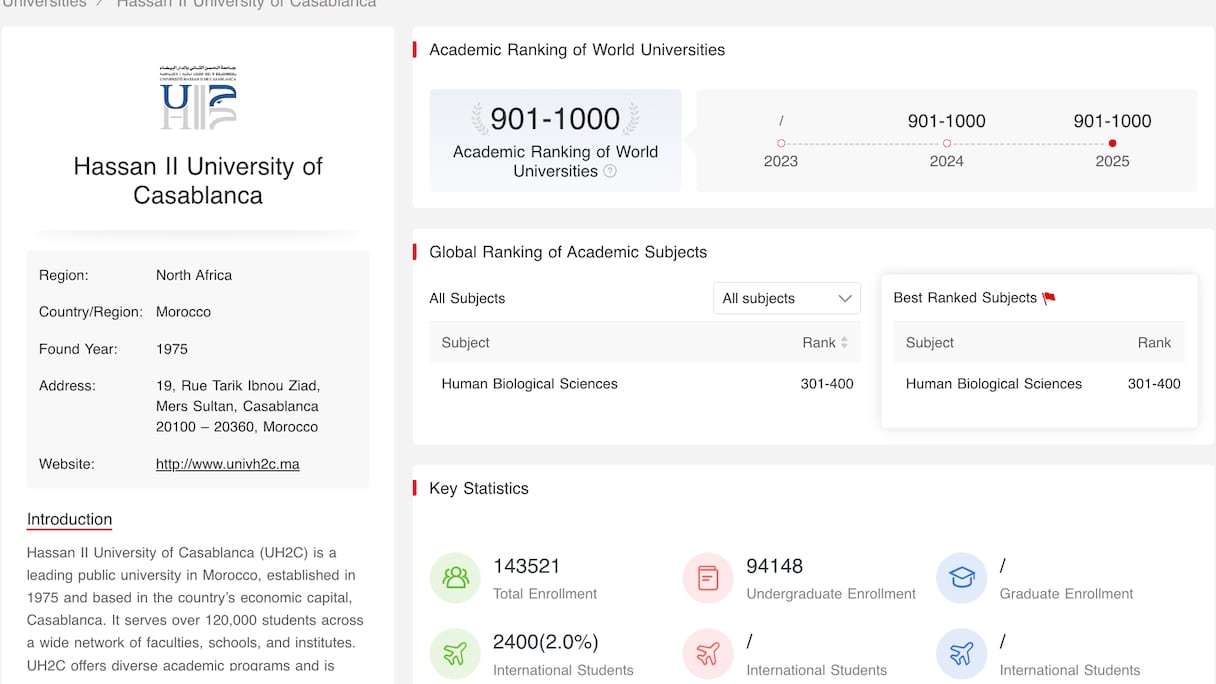This screenshot has height=684, width=1216.
Task: Open Human Biological Sciences under Best Ranked Subjects
Action: coord(993,384)
